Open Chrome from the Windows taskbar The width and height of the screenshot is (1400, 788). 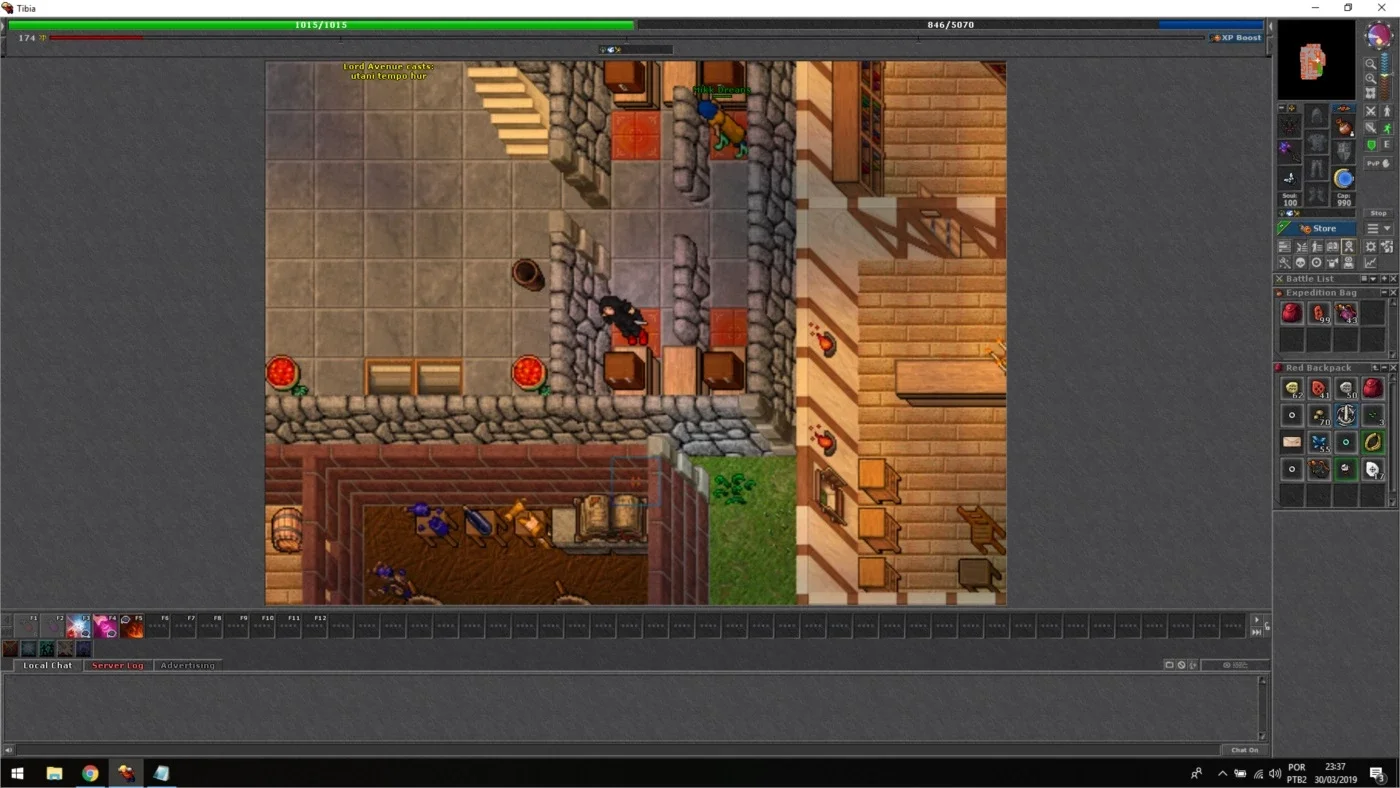point(90,773)
